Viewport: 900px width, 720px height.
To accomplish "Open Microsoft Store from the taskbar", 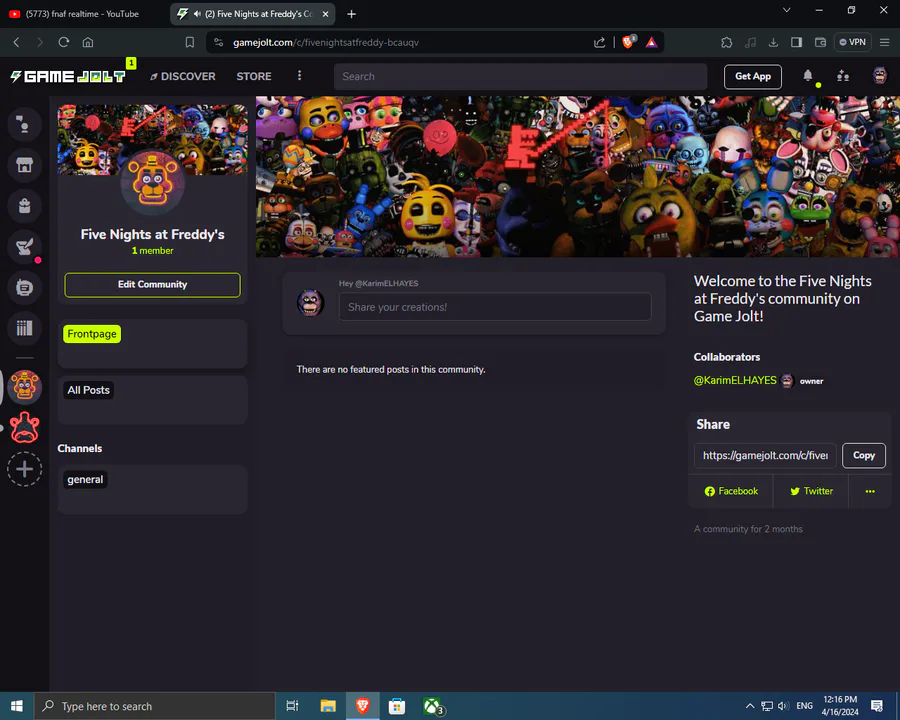I will point(397,706).
